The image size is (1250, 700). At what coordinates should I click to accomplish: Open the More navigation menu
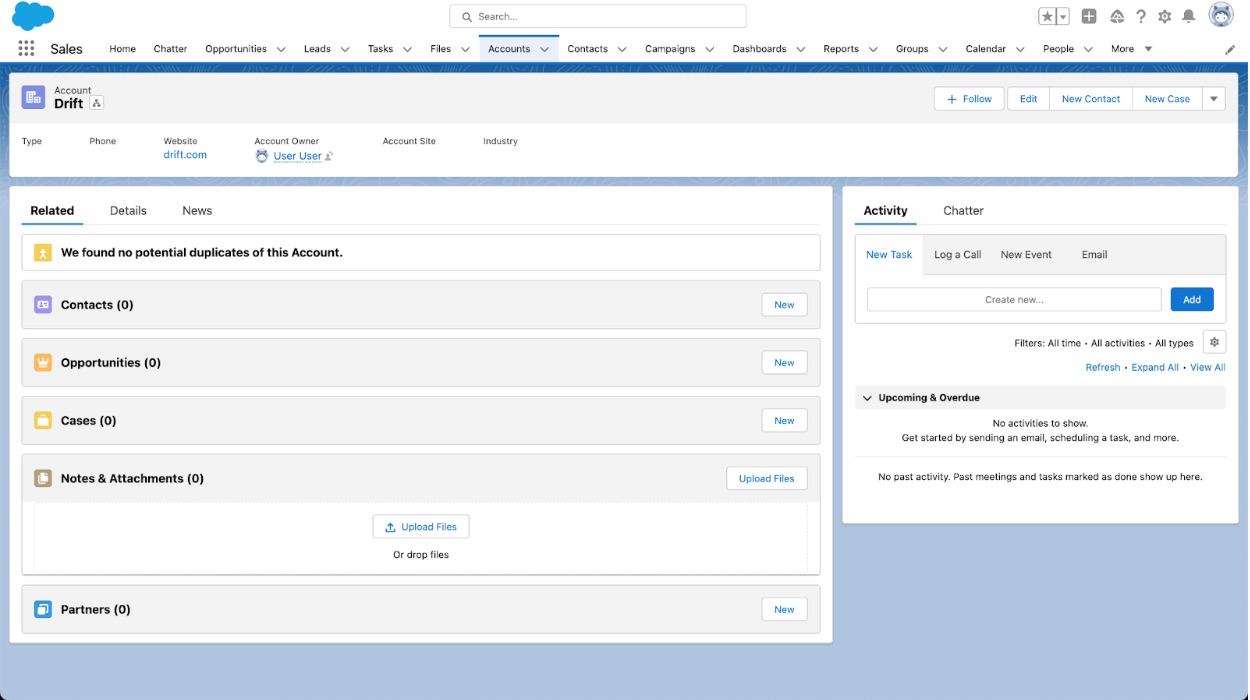coord(1131,49)
